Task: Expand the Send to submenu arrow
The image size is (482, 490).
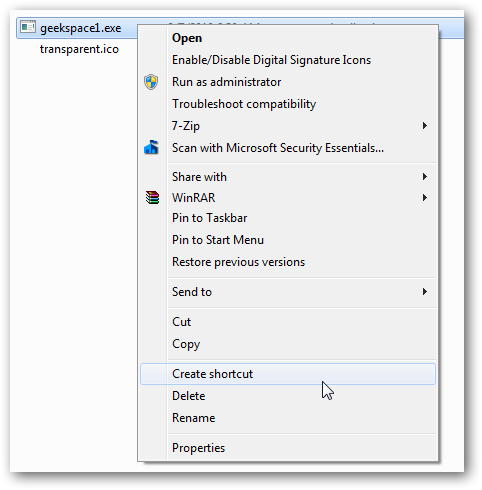Action: tap(424, 292)
